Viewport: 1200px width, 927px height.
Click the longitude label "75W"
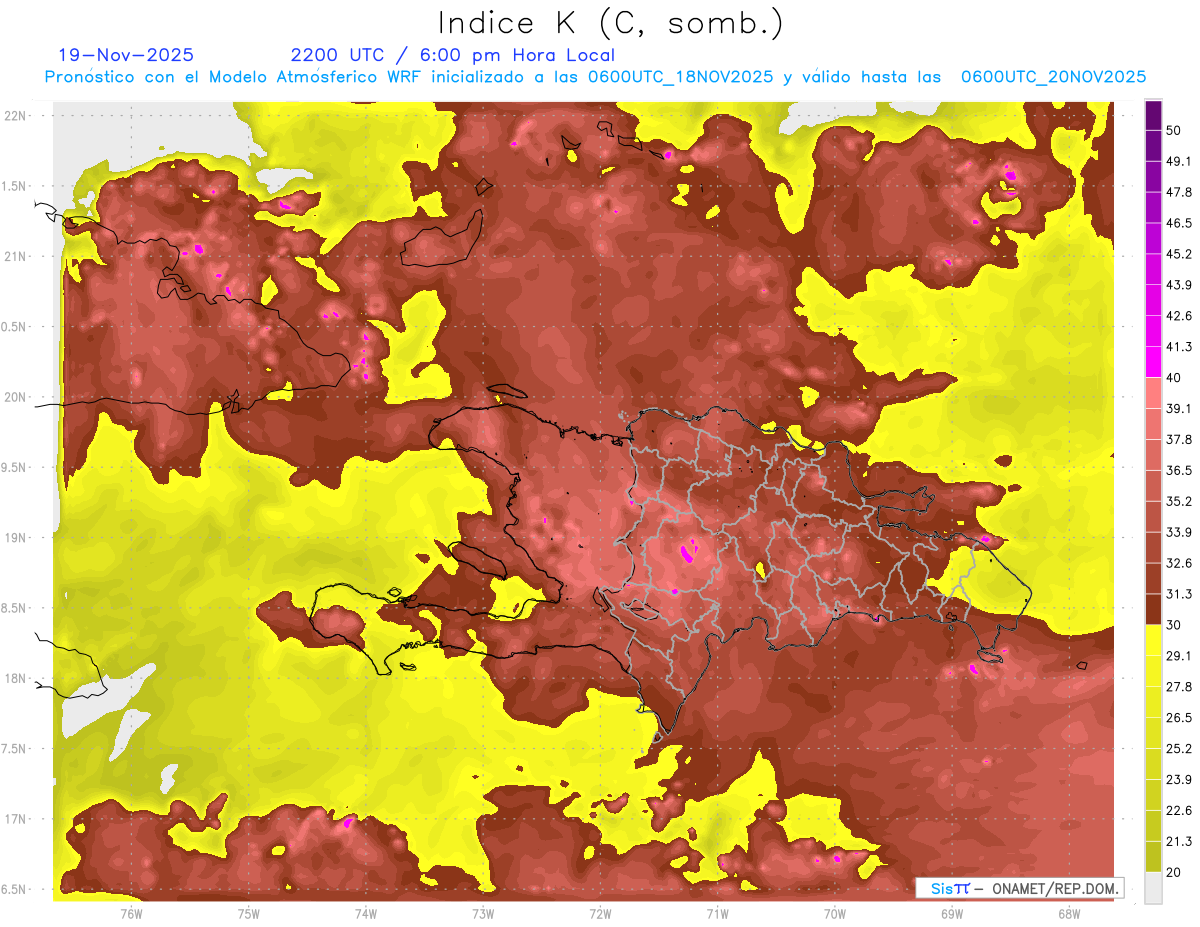(249, 913)
